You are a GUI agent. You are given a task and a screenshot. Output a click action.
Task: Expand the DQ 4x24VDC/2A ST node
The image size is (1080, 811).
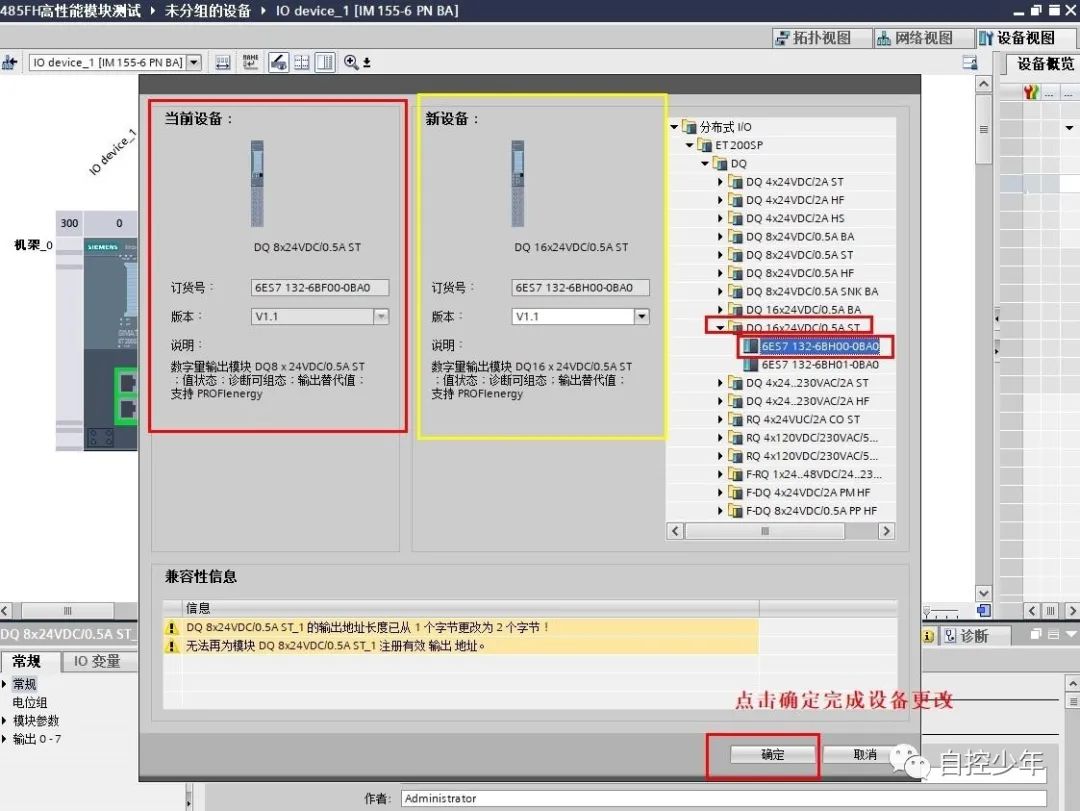[x=720, y=182]
